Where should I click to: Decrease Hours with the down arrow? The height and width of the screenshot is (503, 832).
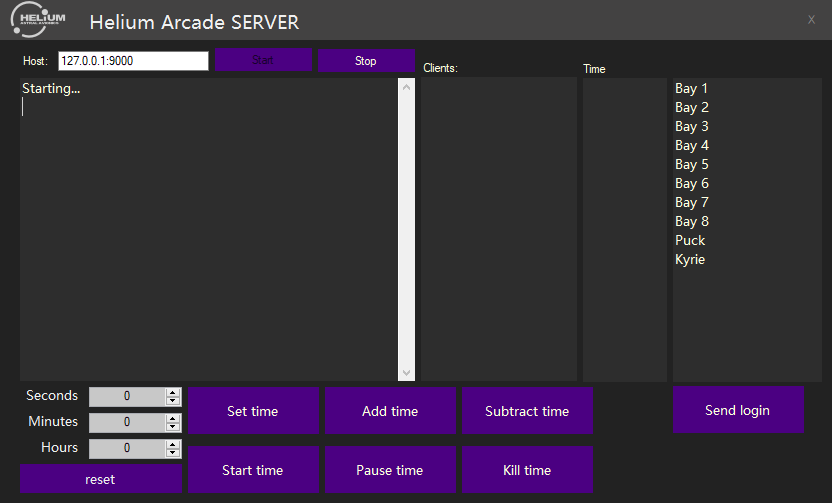173,453
